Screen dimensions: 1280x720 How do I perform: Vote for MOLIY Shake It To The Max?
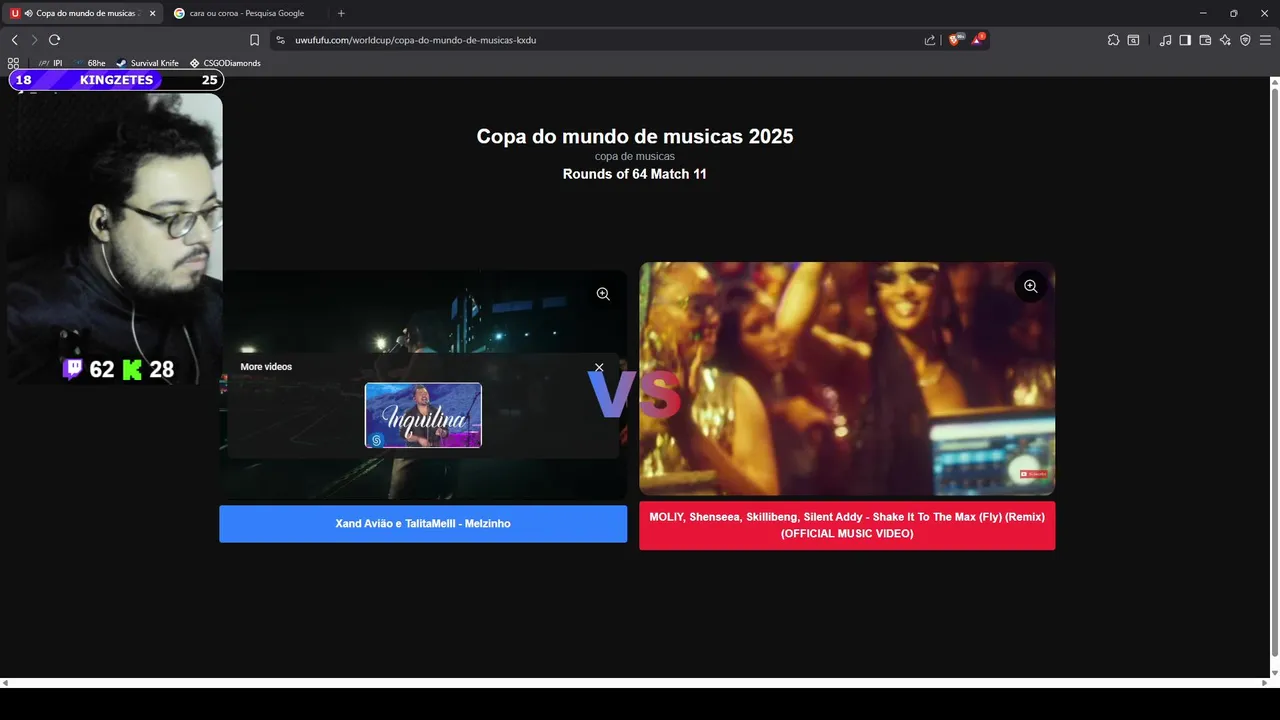click(847, 525)
